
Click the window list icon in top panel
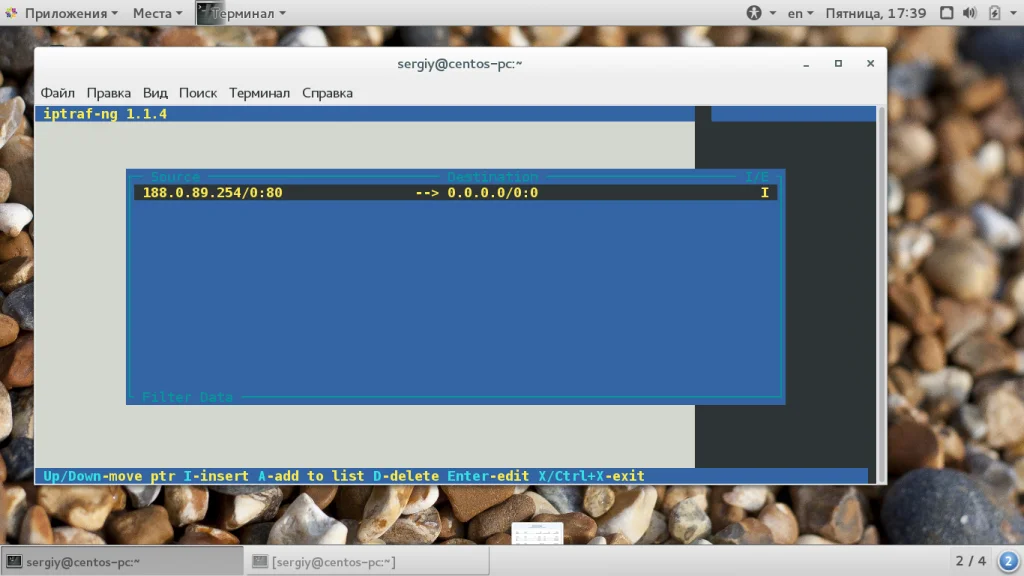click(x=946, y=13)
